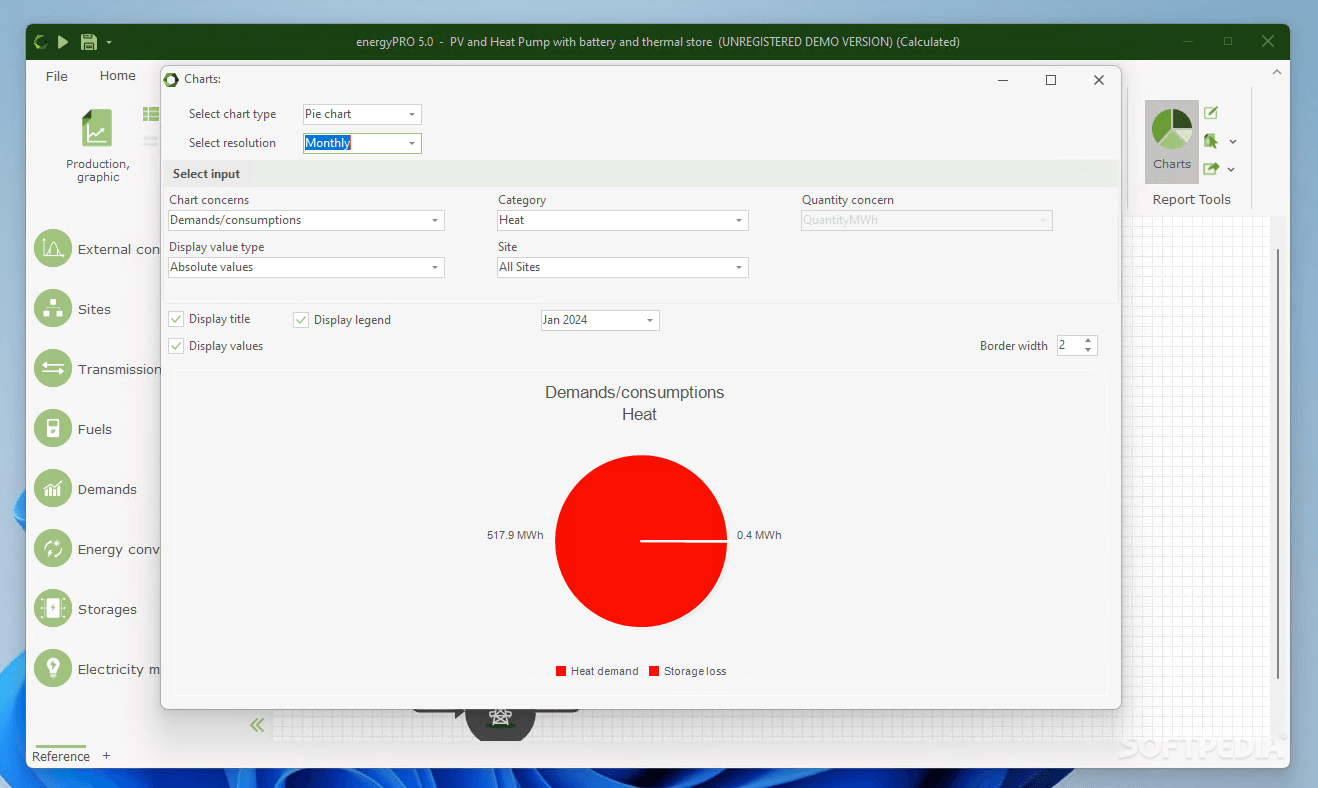This screenshot has width=1318, height=788.
Task: Toggle the Display title checkbox
Action: (x=176, y=319)
